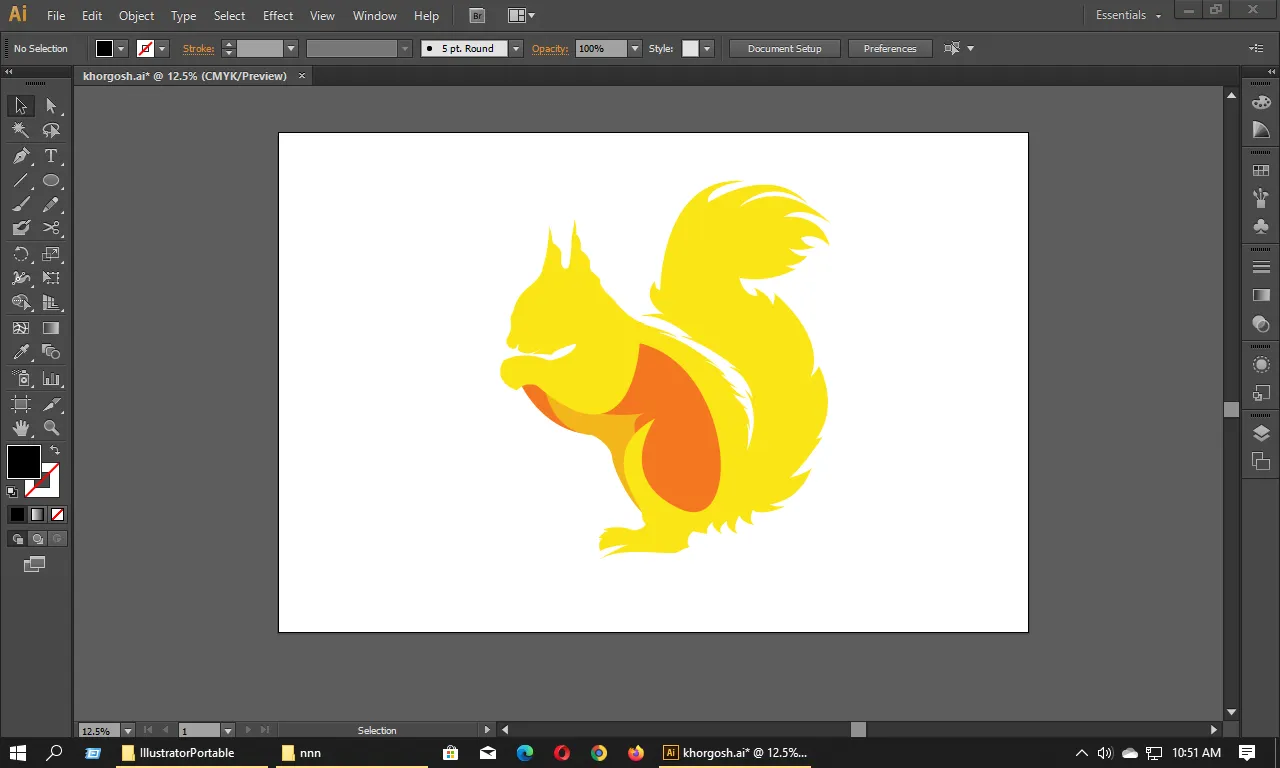Viewport: 1280px width, 768px height.
Task: Select the Paintbrush tool
Action: click(x=21, y=205)
